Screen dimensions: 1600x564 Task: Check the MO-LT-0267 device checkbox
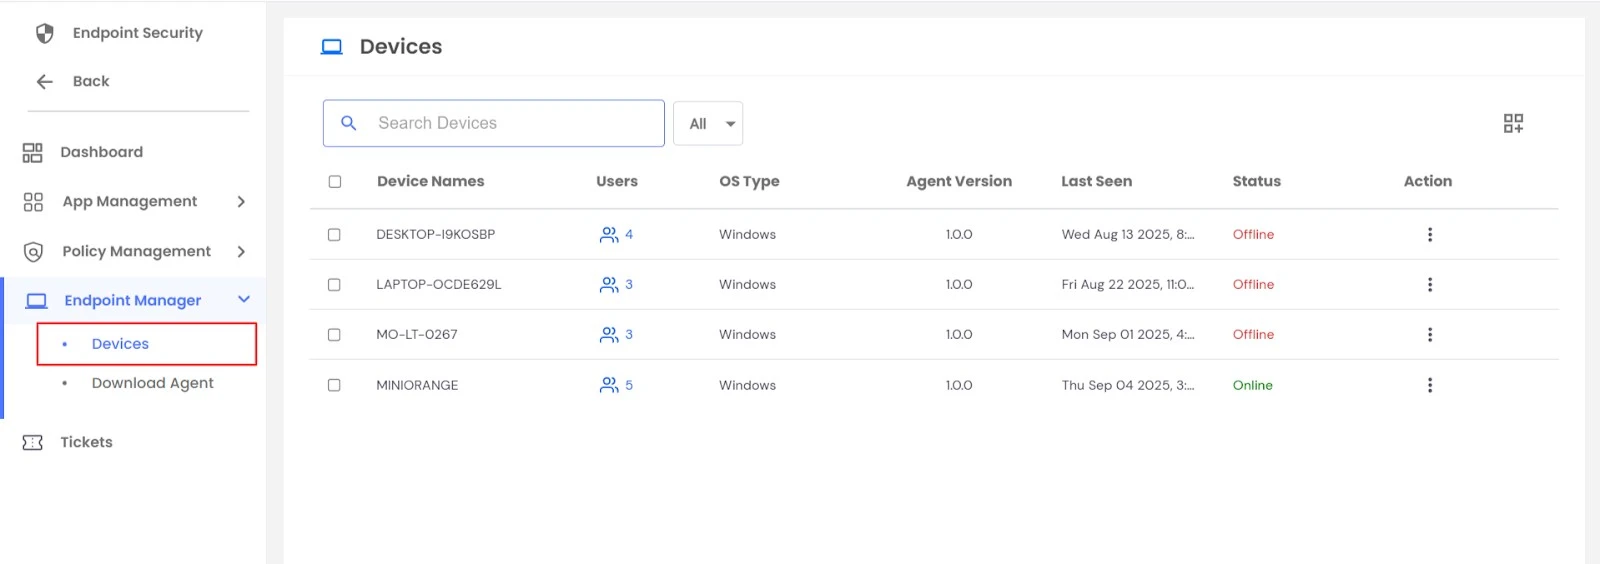click(x=334, y=335)
